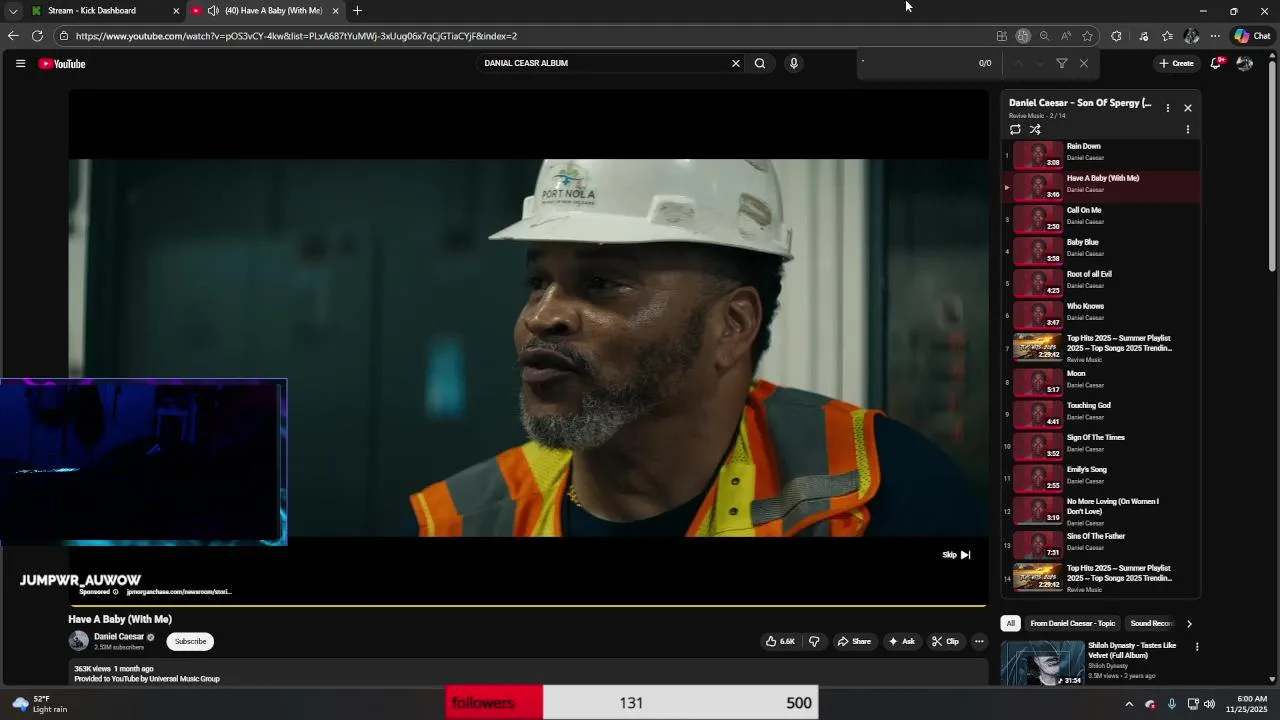The width and height of the screenshot is (1280, 720).
Task: Show hidden system tray icons
Action: point(1129,704)
